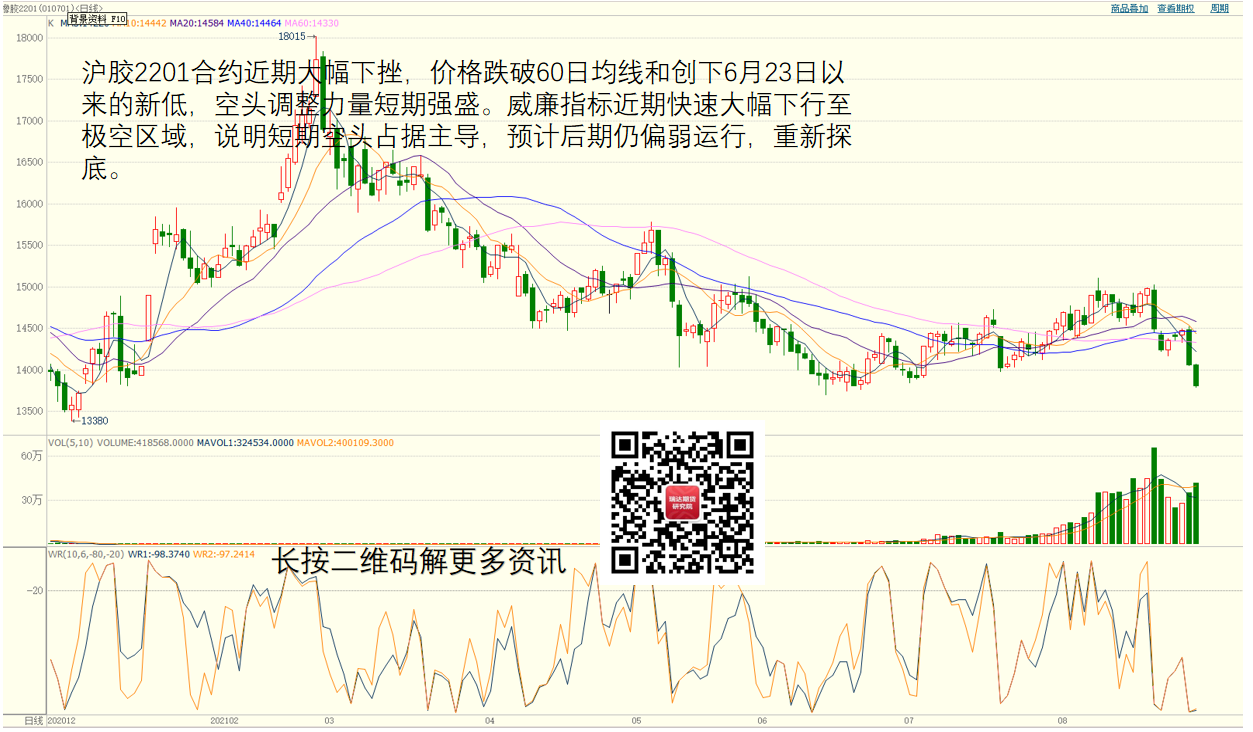Click the 日线 label at bottom left
Viewport: 1253px width, 732px height.
pos(33,720)
